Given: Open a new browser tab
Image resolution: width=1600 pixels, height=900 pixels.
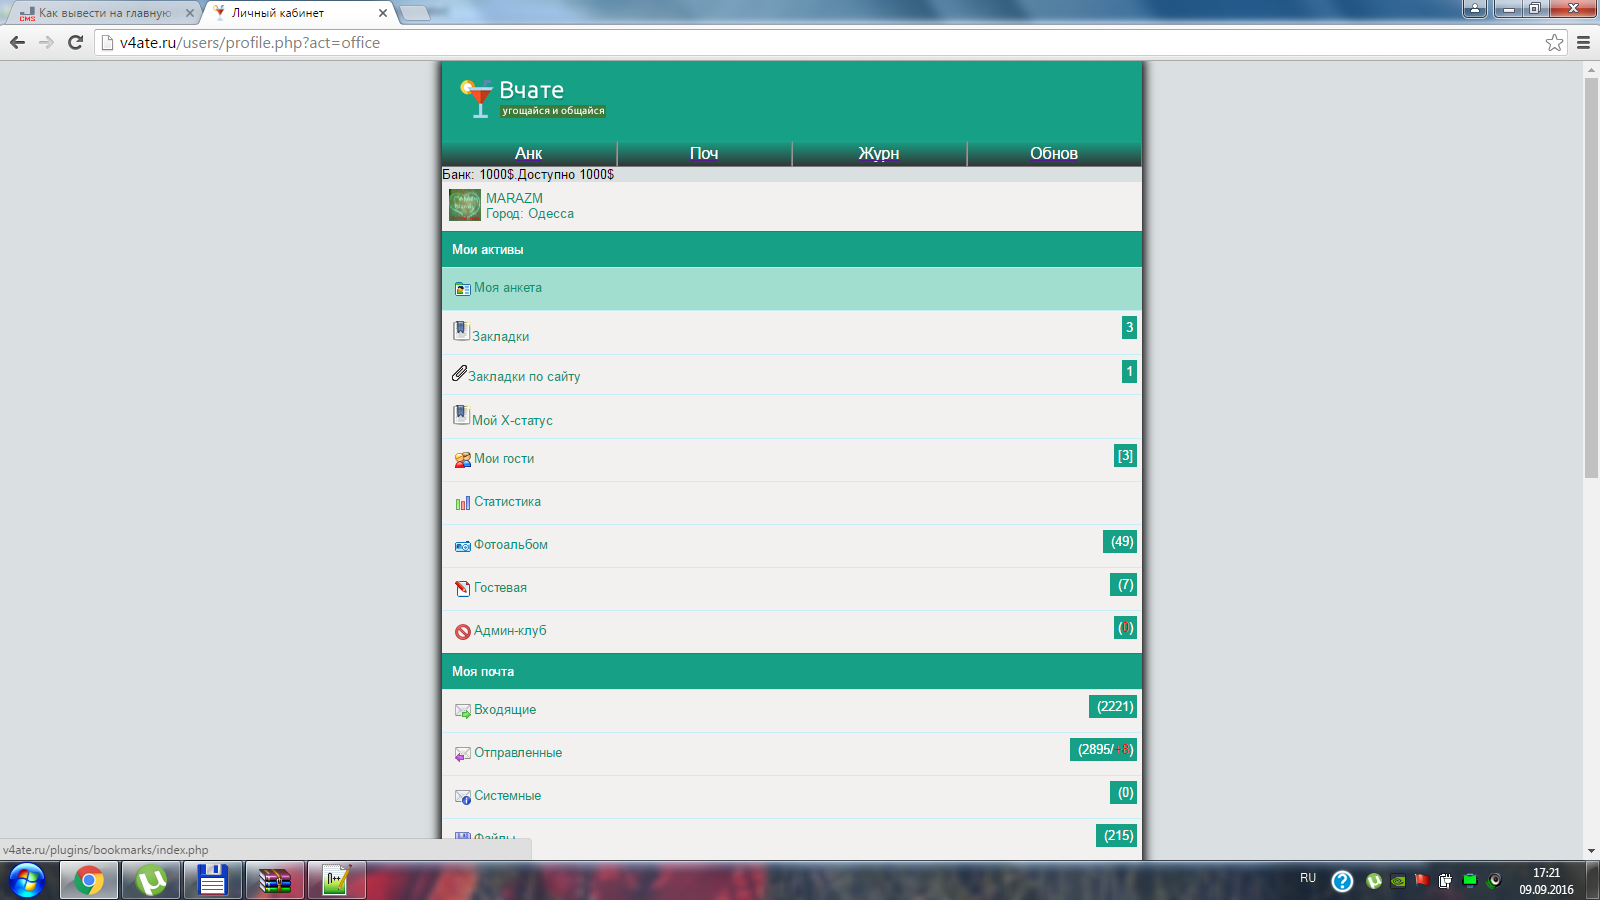Looking at the screenshot, I should coord(414,13).
